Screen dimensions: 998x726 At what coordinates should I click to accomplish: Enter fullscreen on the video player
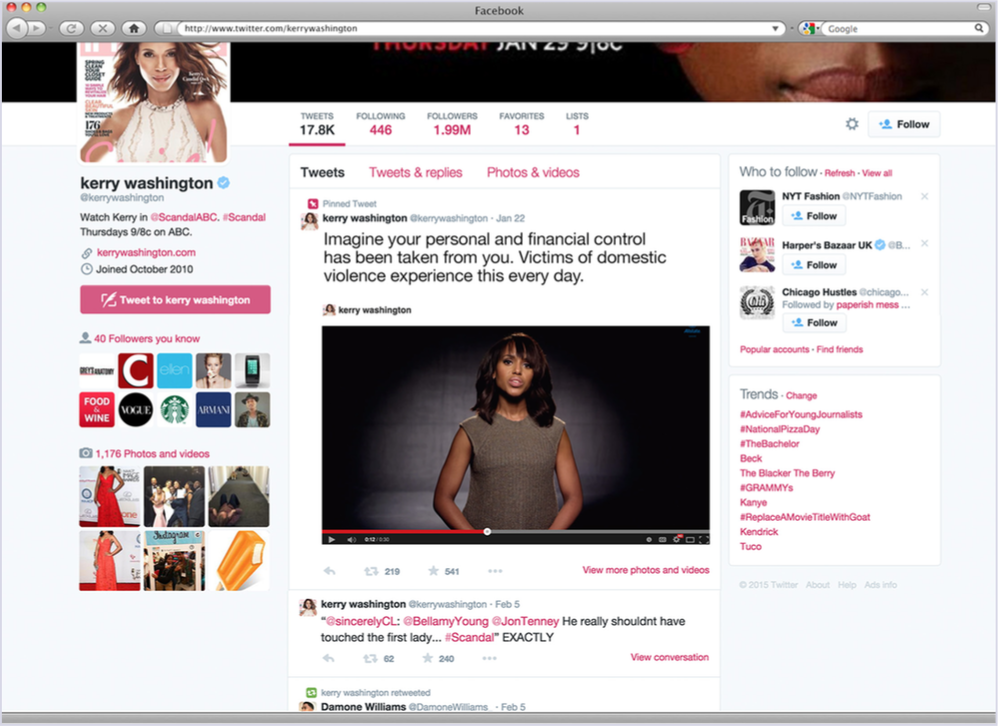coord(703,540)
